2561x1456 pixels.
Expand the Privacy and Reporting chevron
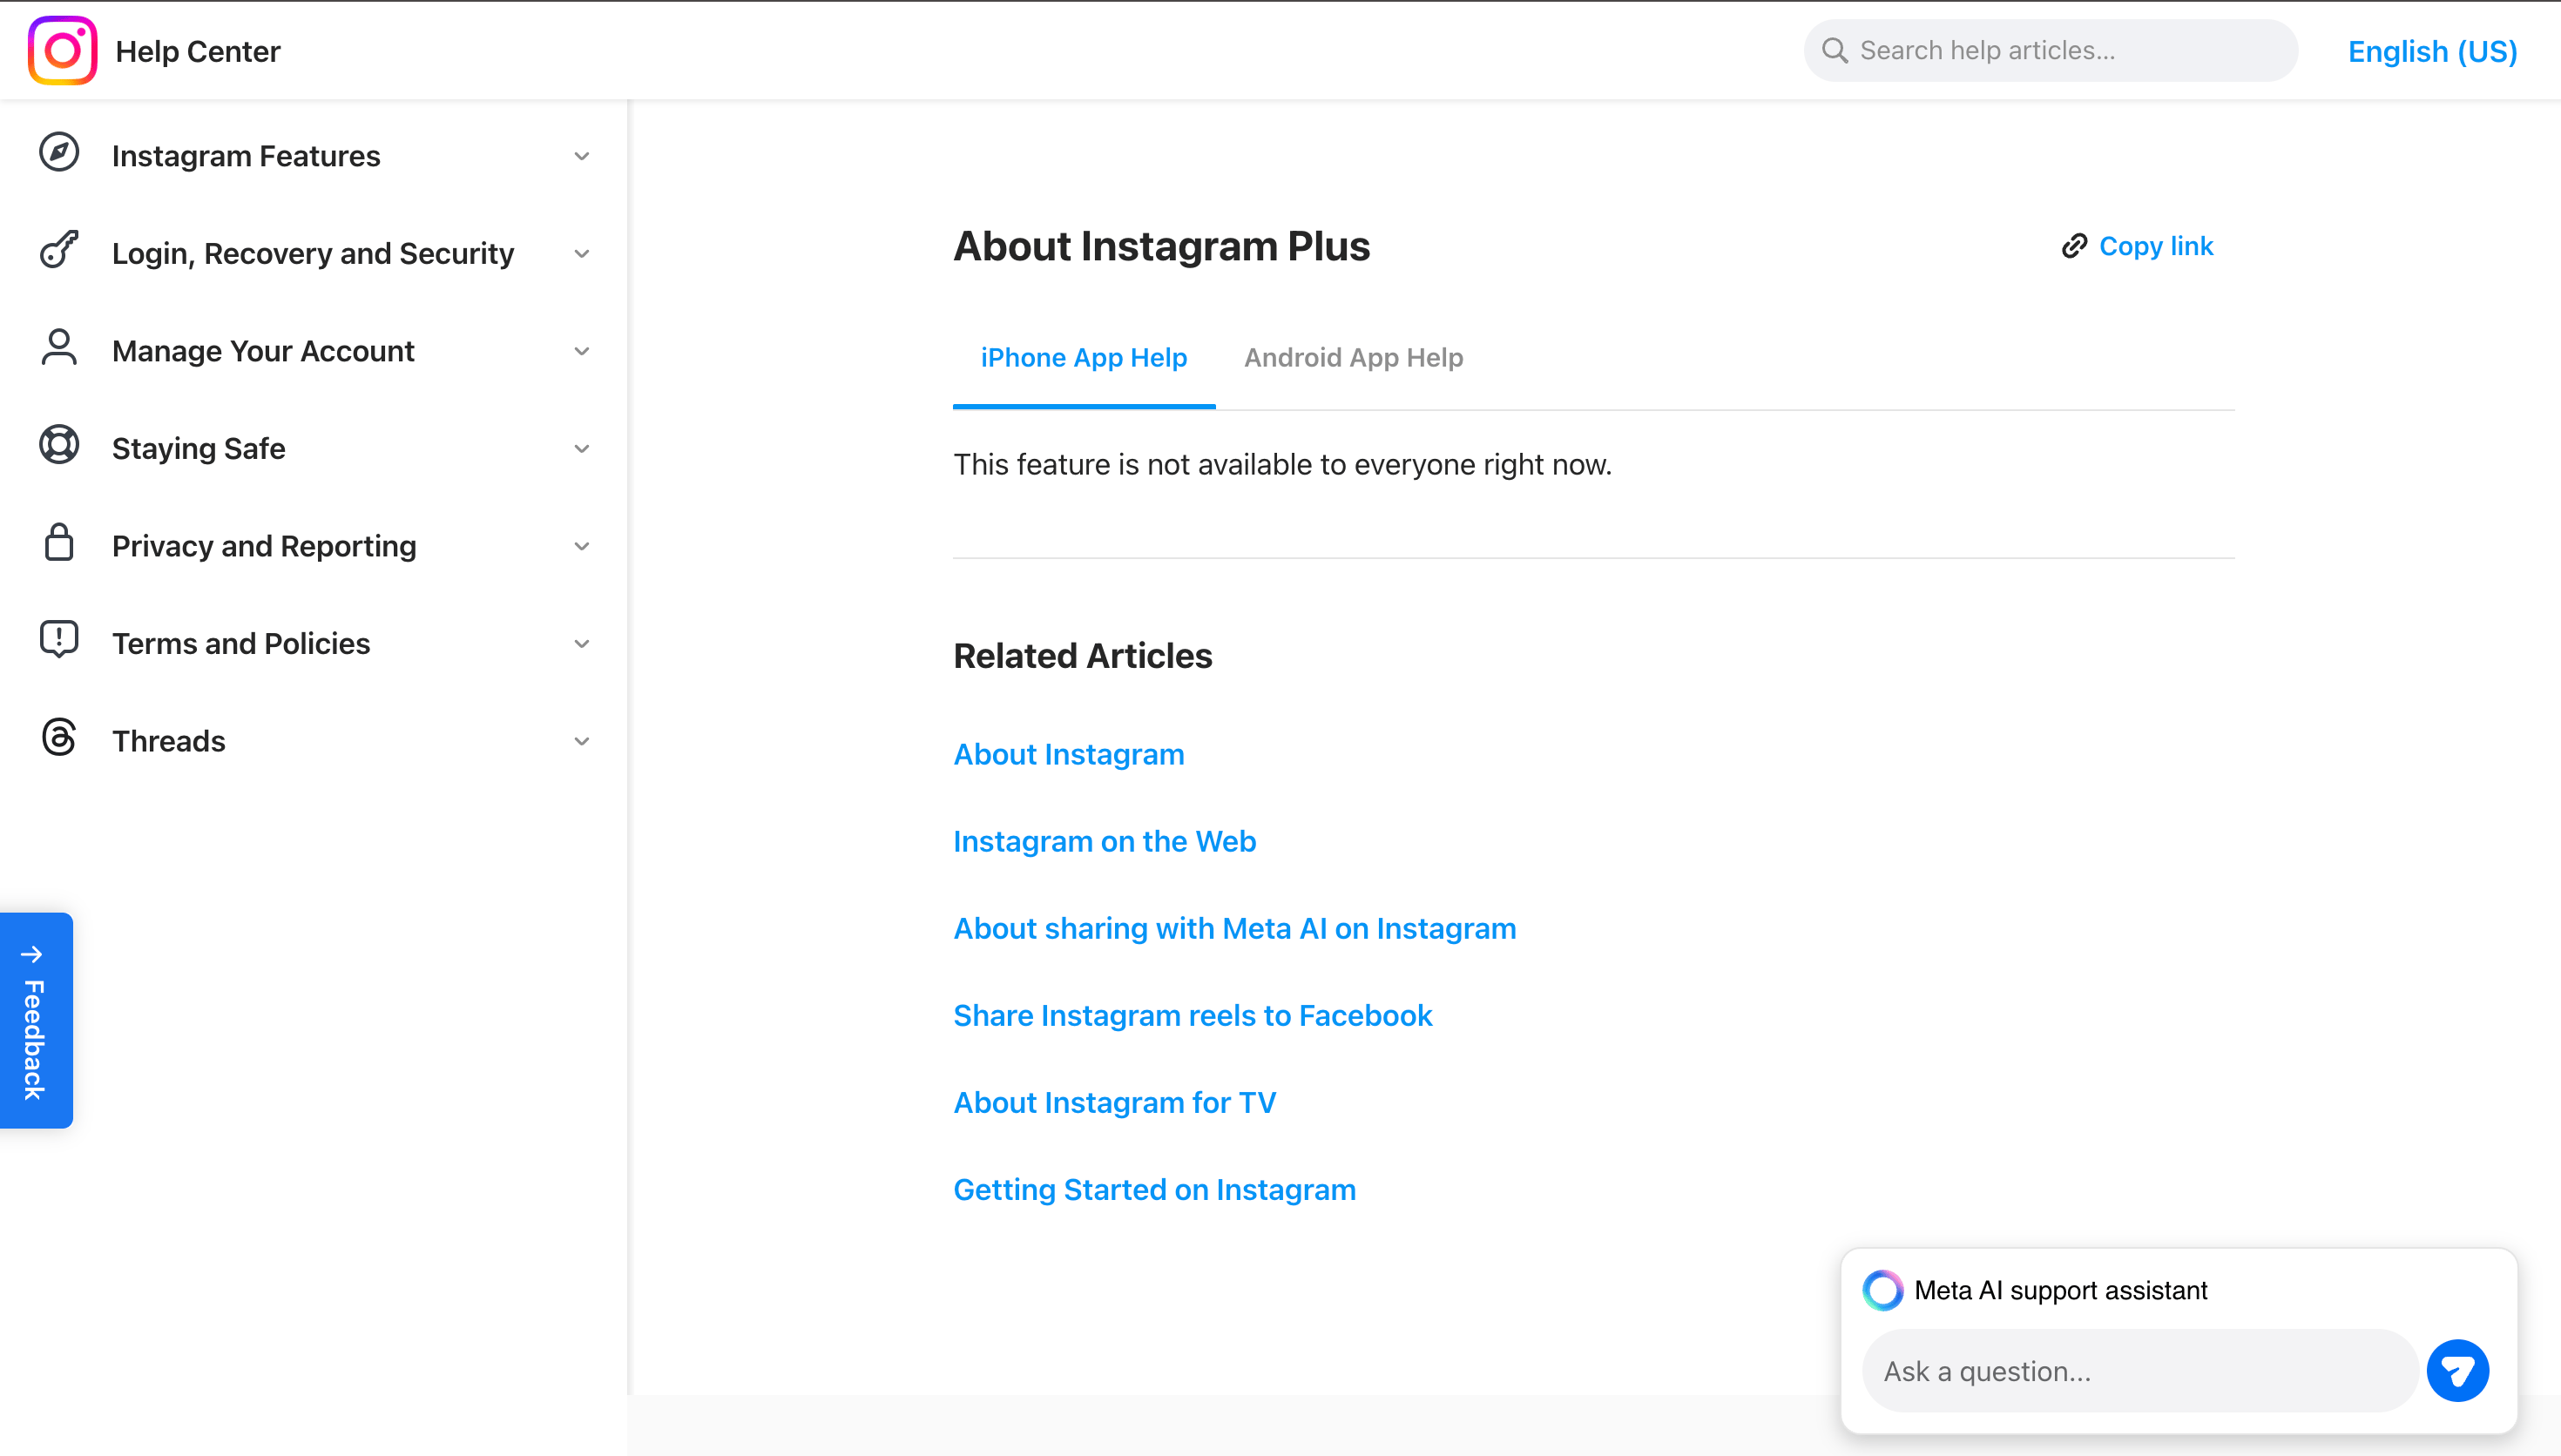[x=582, y=546]
